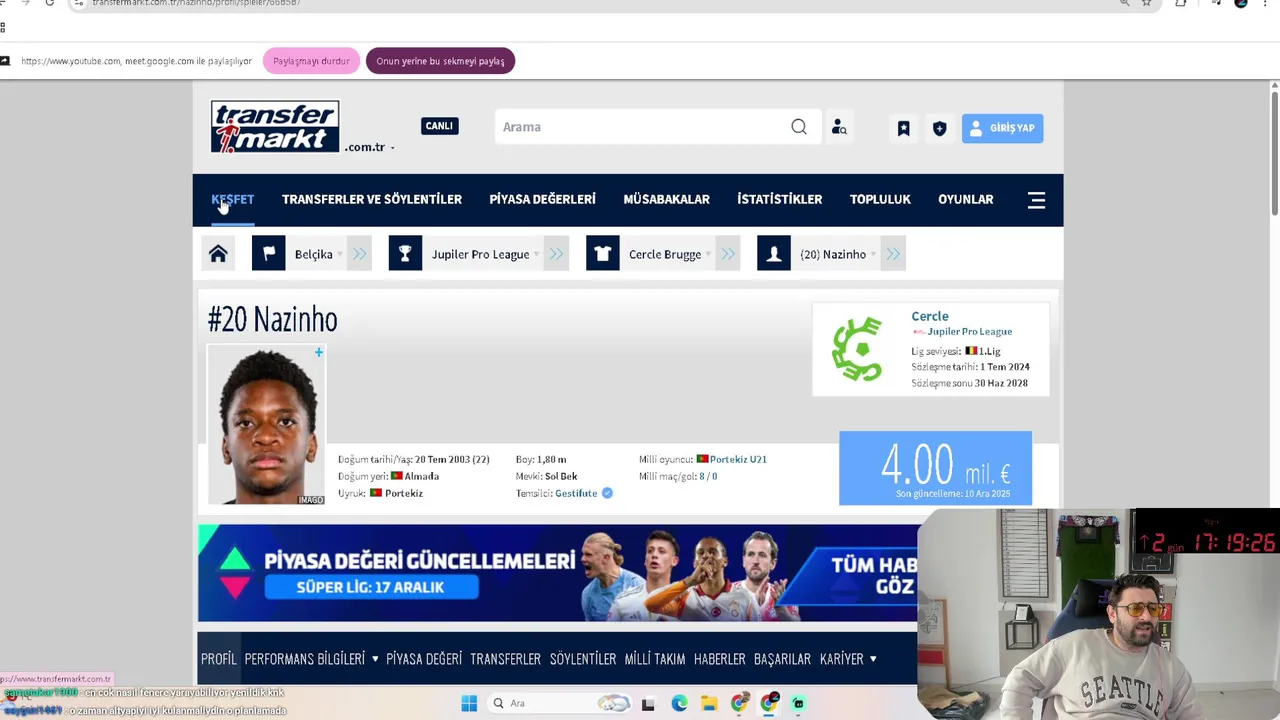1280x720 pixels.
Task: Open the MÜSABAKALAR menu
Action: pyautogui.click(x=666, y=199)
